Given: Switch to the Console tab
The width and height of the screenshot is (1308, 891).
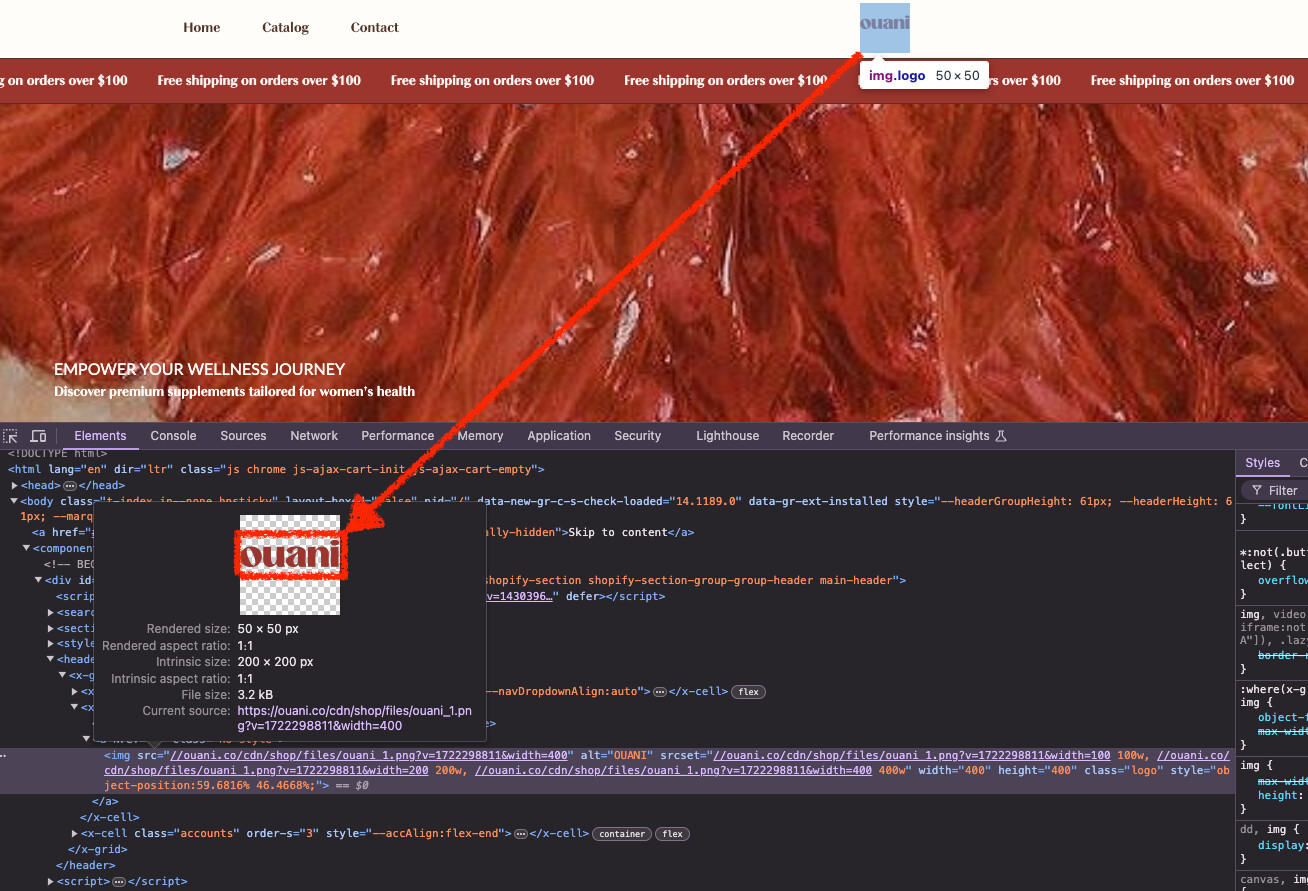Looking at the screenshot, I should [173, 436].
